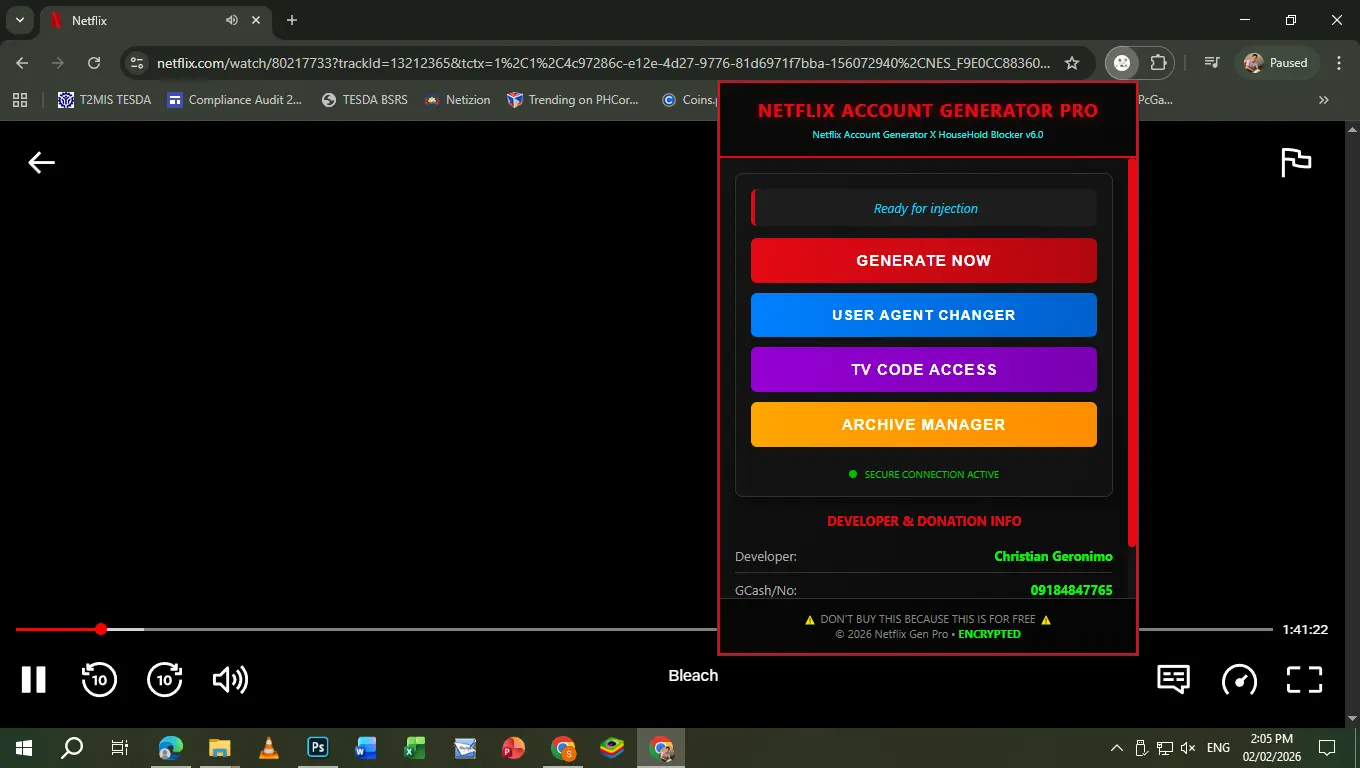The image size is (1360, 768).
Task: Open T2MIS TESDA bookmark
Action: click(x=105, y=100)
